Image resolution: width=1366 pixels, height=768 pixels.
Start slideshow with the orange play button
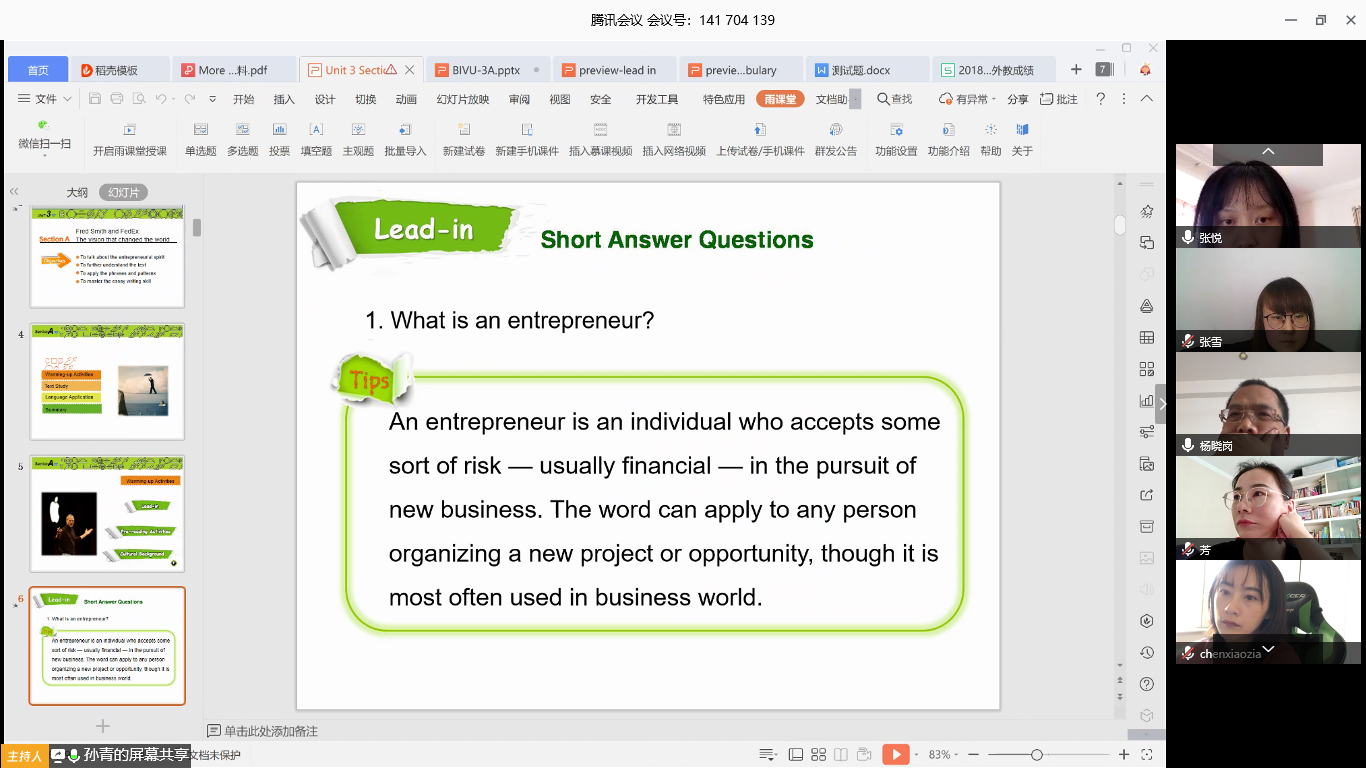point(895,755)
